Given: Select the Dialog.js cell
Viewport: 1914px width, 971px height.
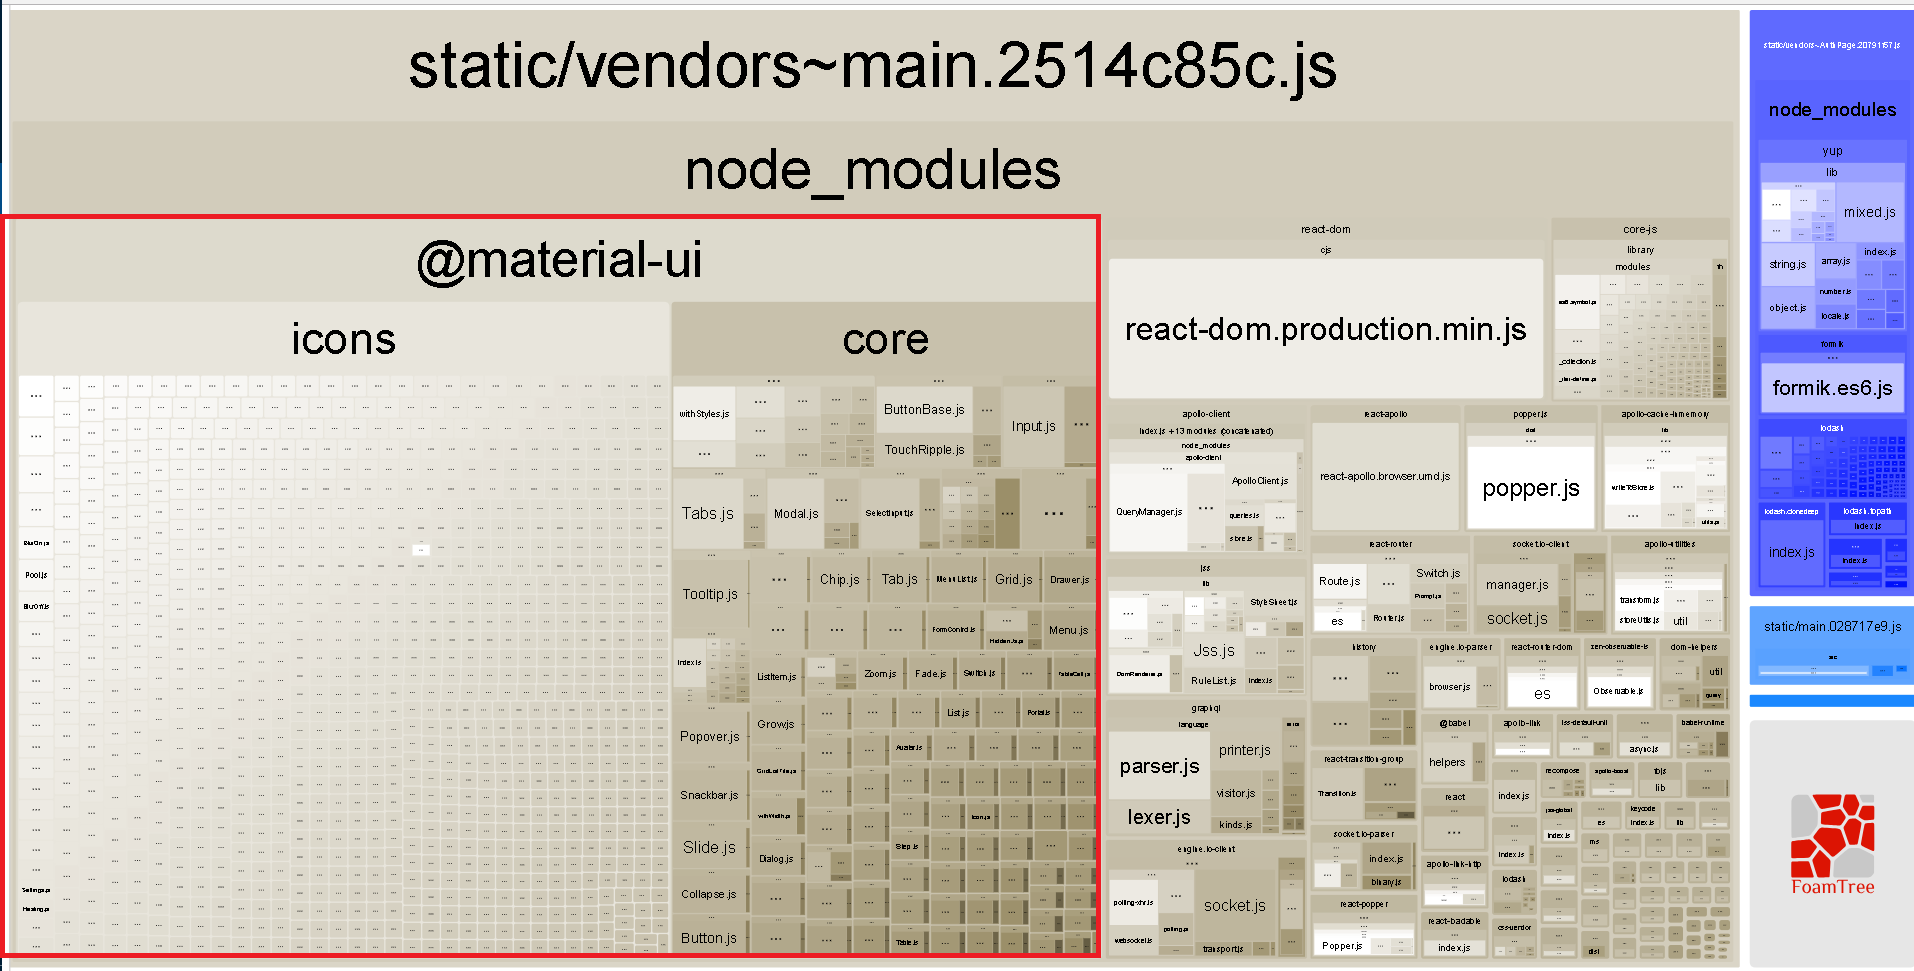Looking at the screenshot, I should 776,859.
